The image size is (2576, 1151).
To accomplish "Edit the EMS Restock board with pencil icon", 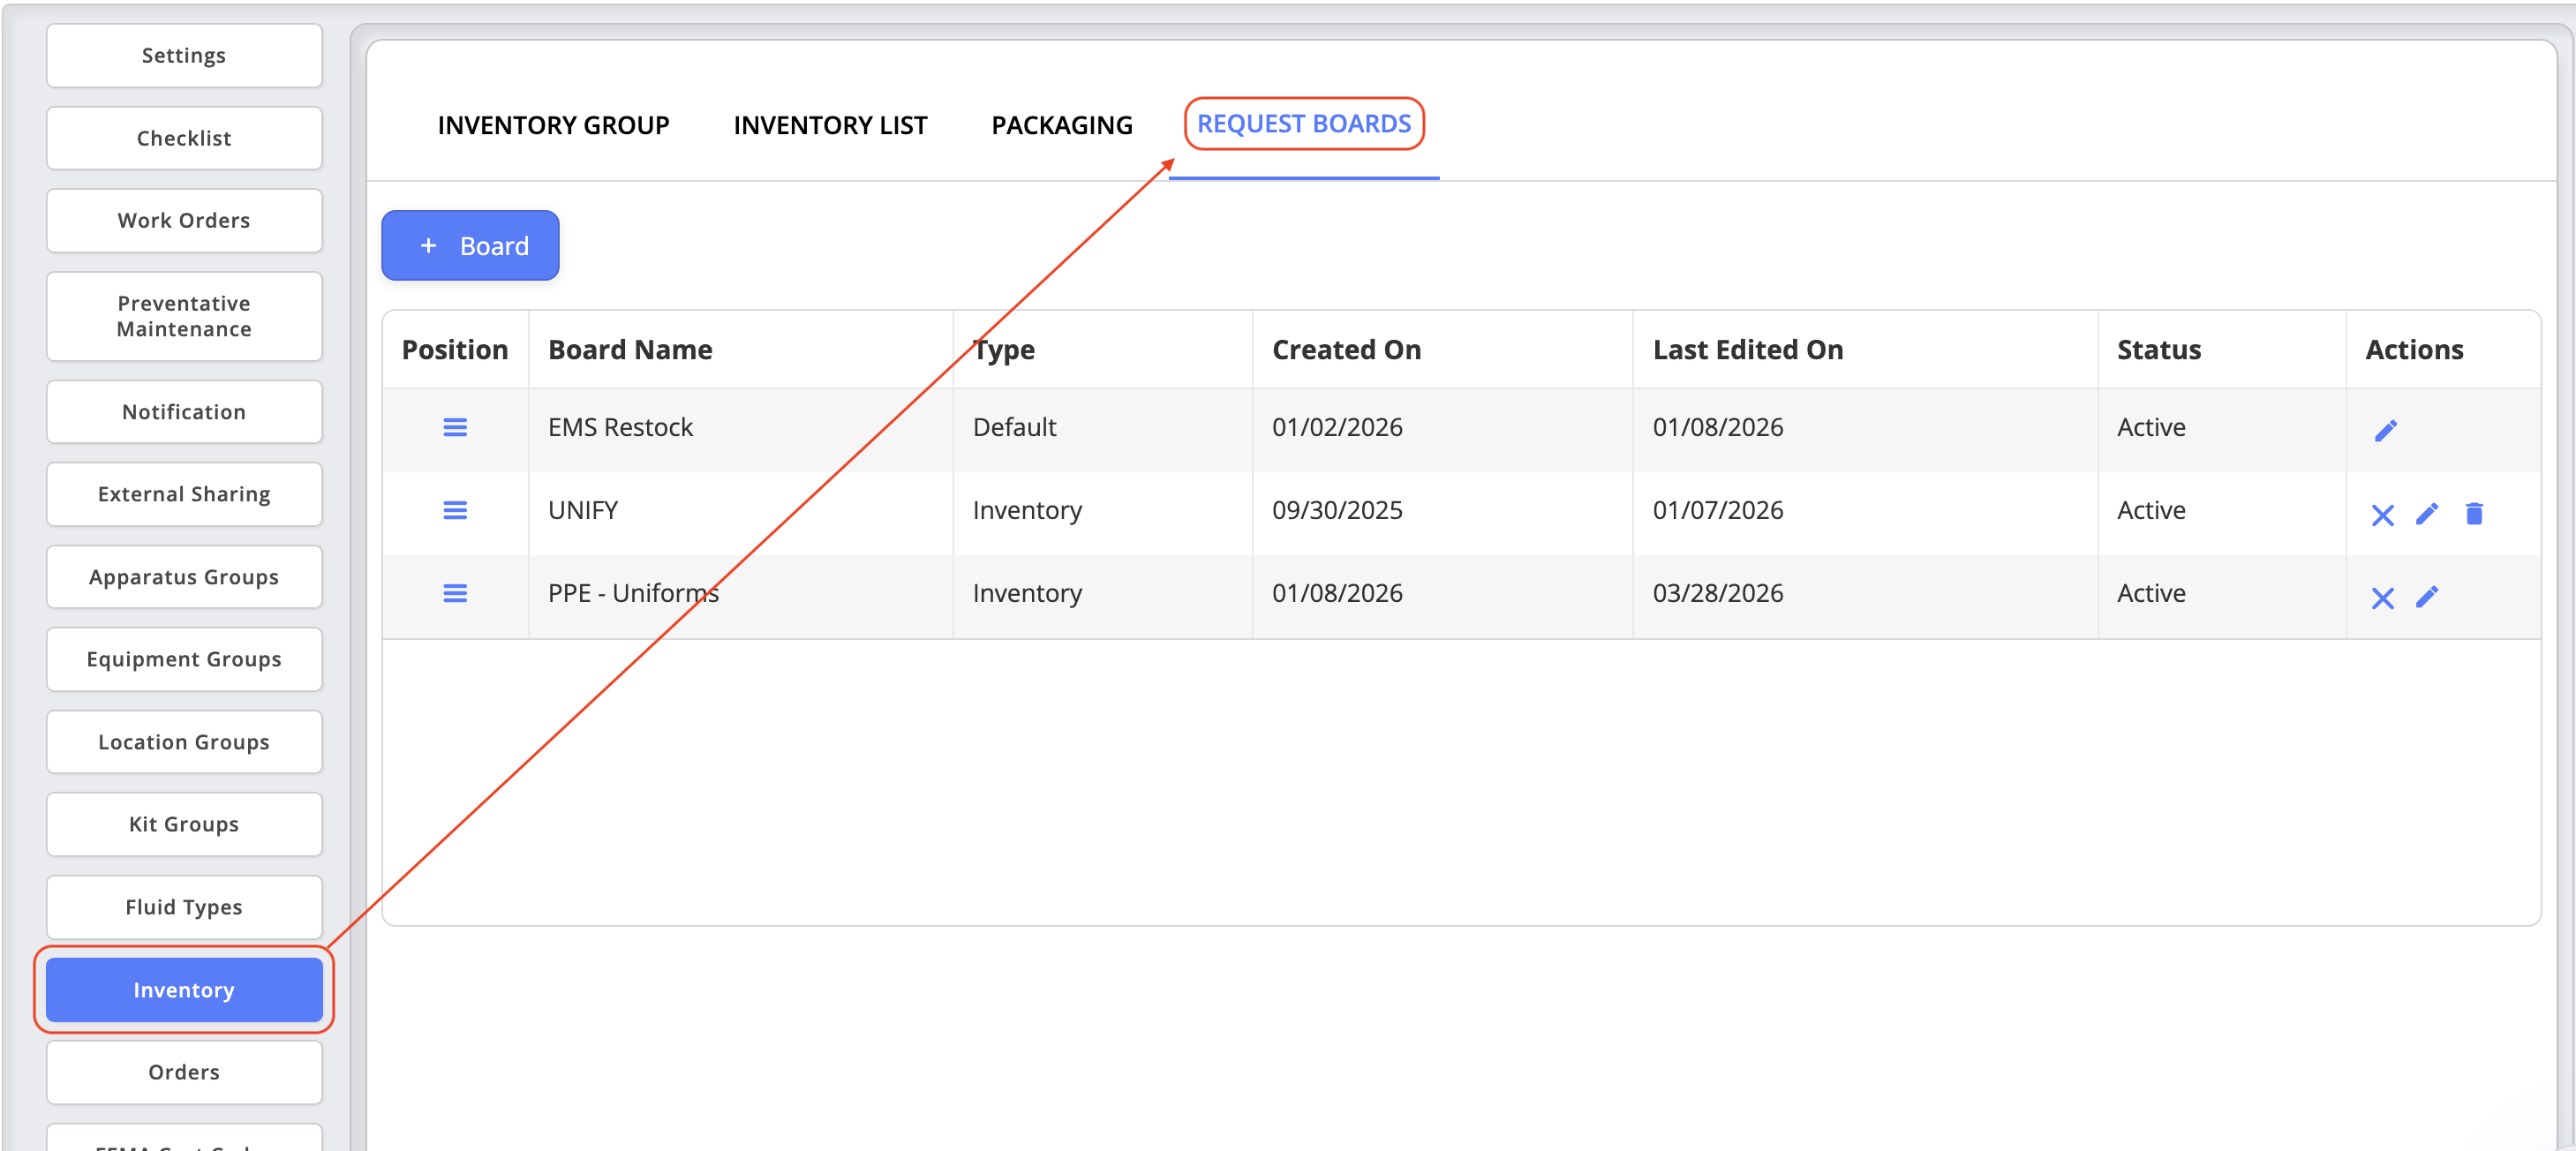I will coord(2386,431).
